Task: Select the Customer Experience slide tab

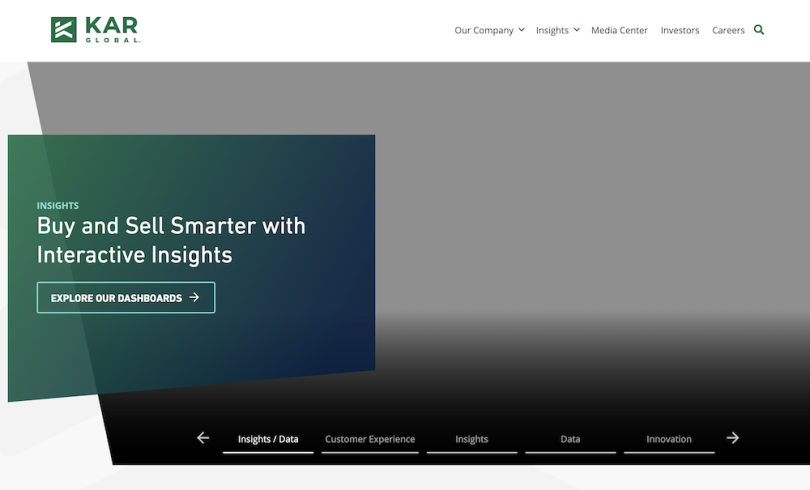Action: pos(370,439)
